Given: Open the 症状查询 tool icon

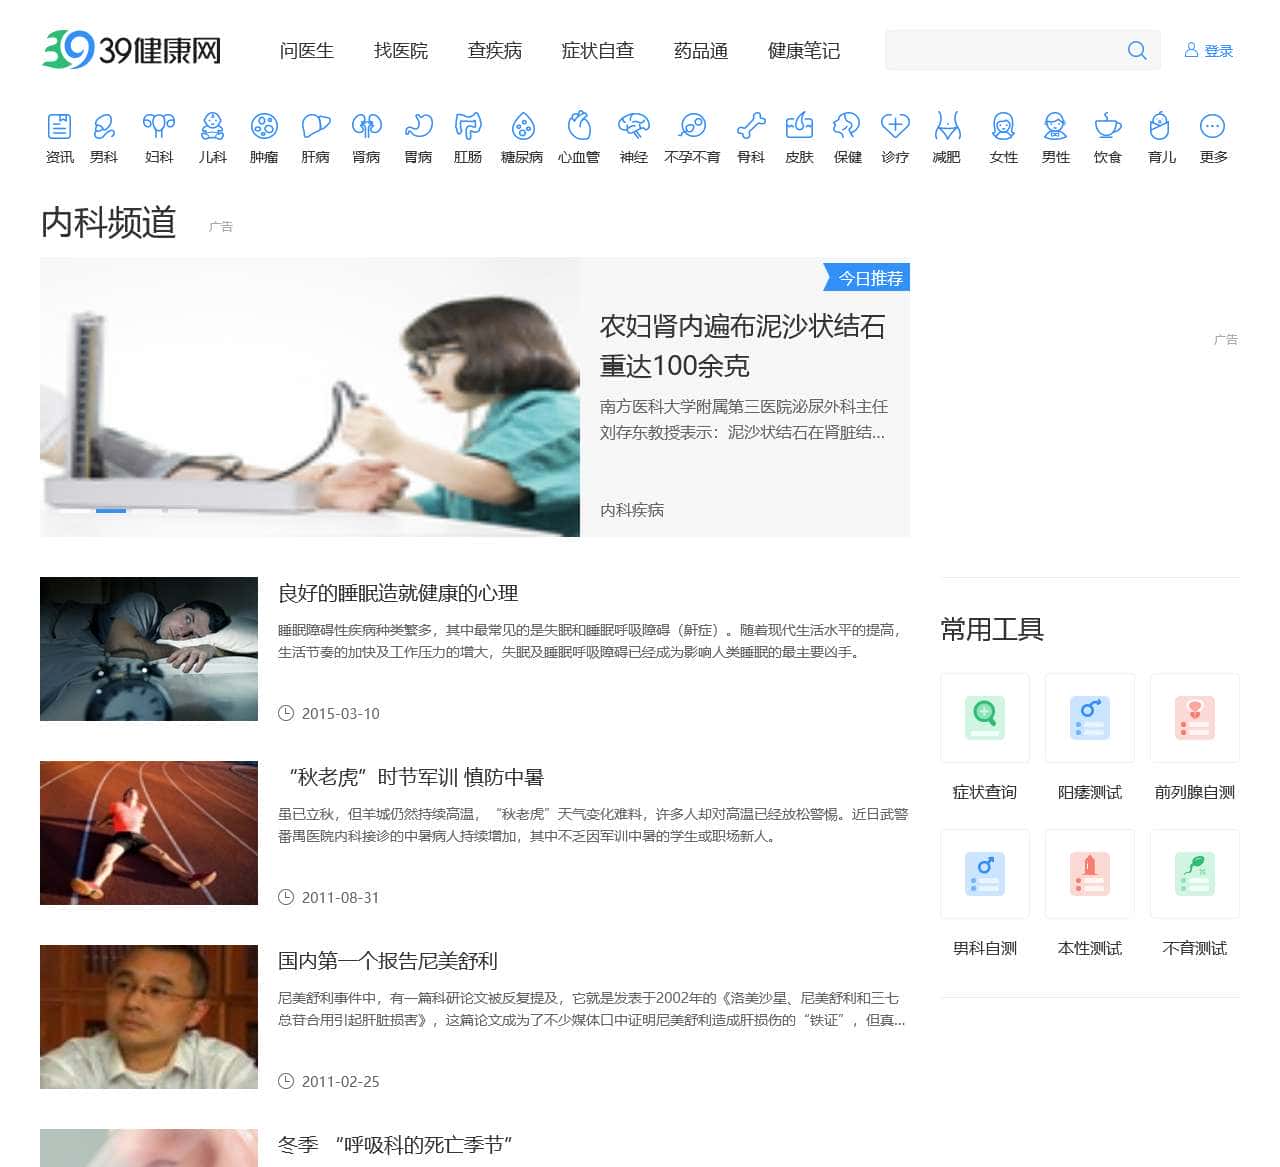Looking at the screenshot, I should tap(984, 718).
